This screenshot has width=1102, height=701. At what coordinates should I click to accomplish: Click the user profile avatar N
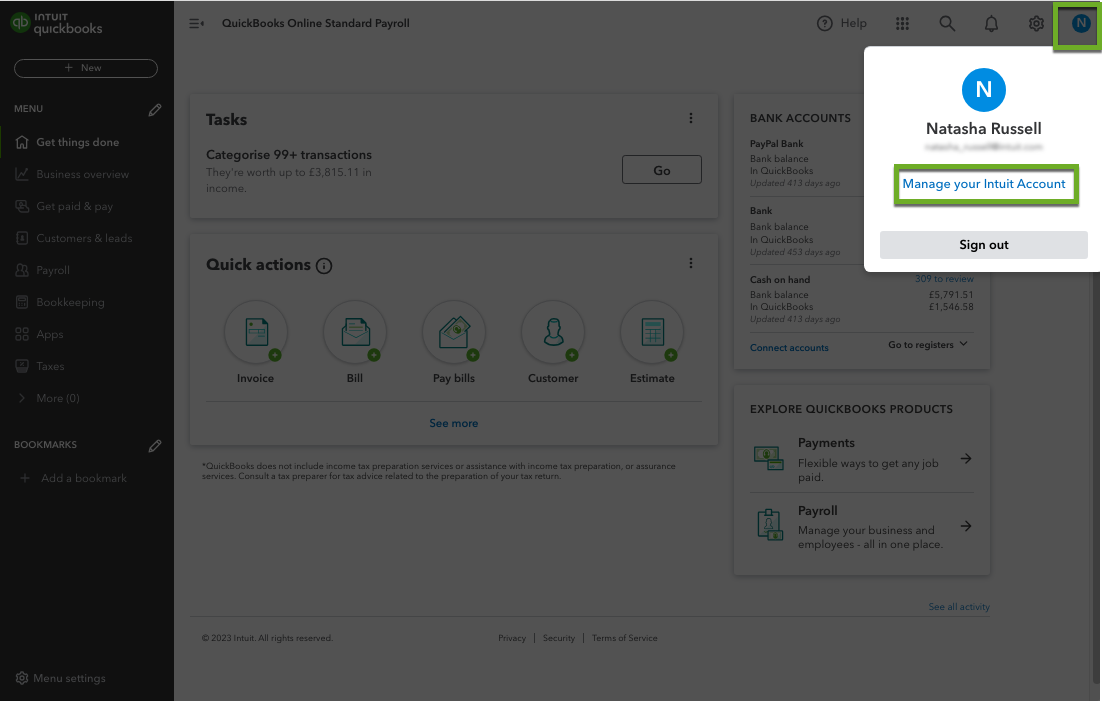tap(1080, 24)
